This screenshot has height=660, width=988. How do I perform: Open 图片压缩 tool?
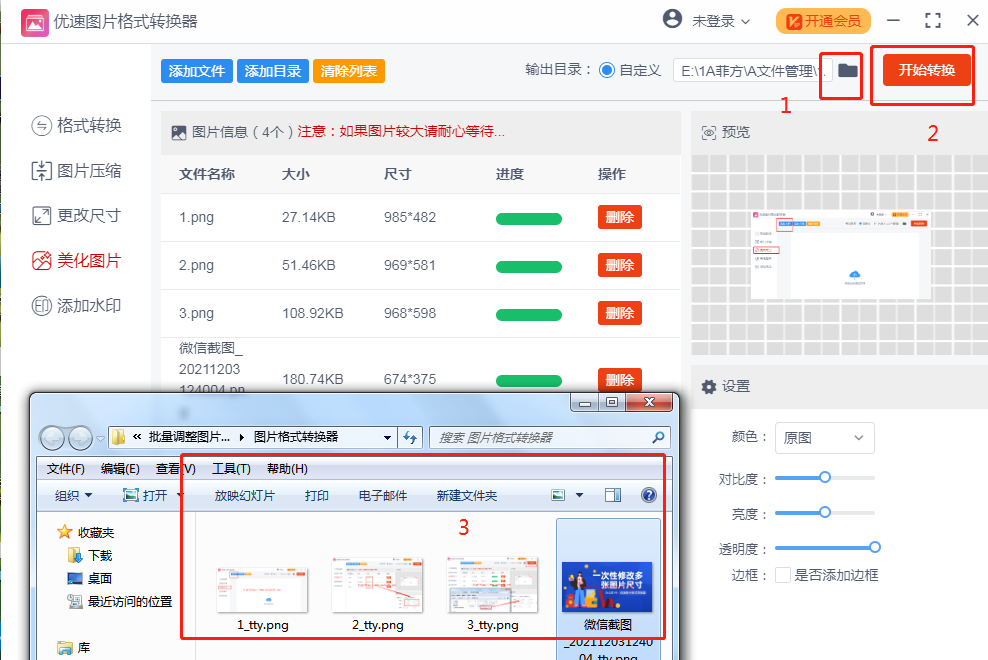[x=76, y=171]
